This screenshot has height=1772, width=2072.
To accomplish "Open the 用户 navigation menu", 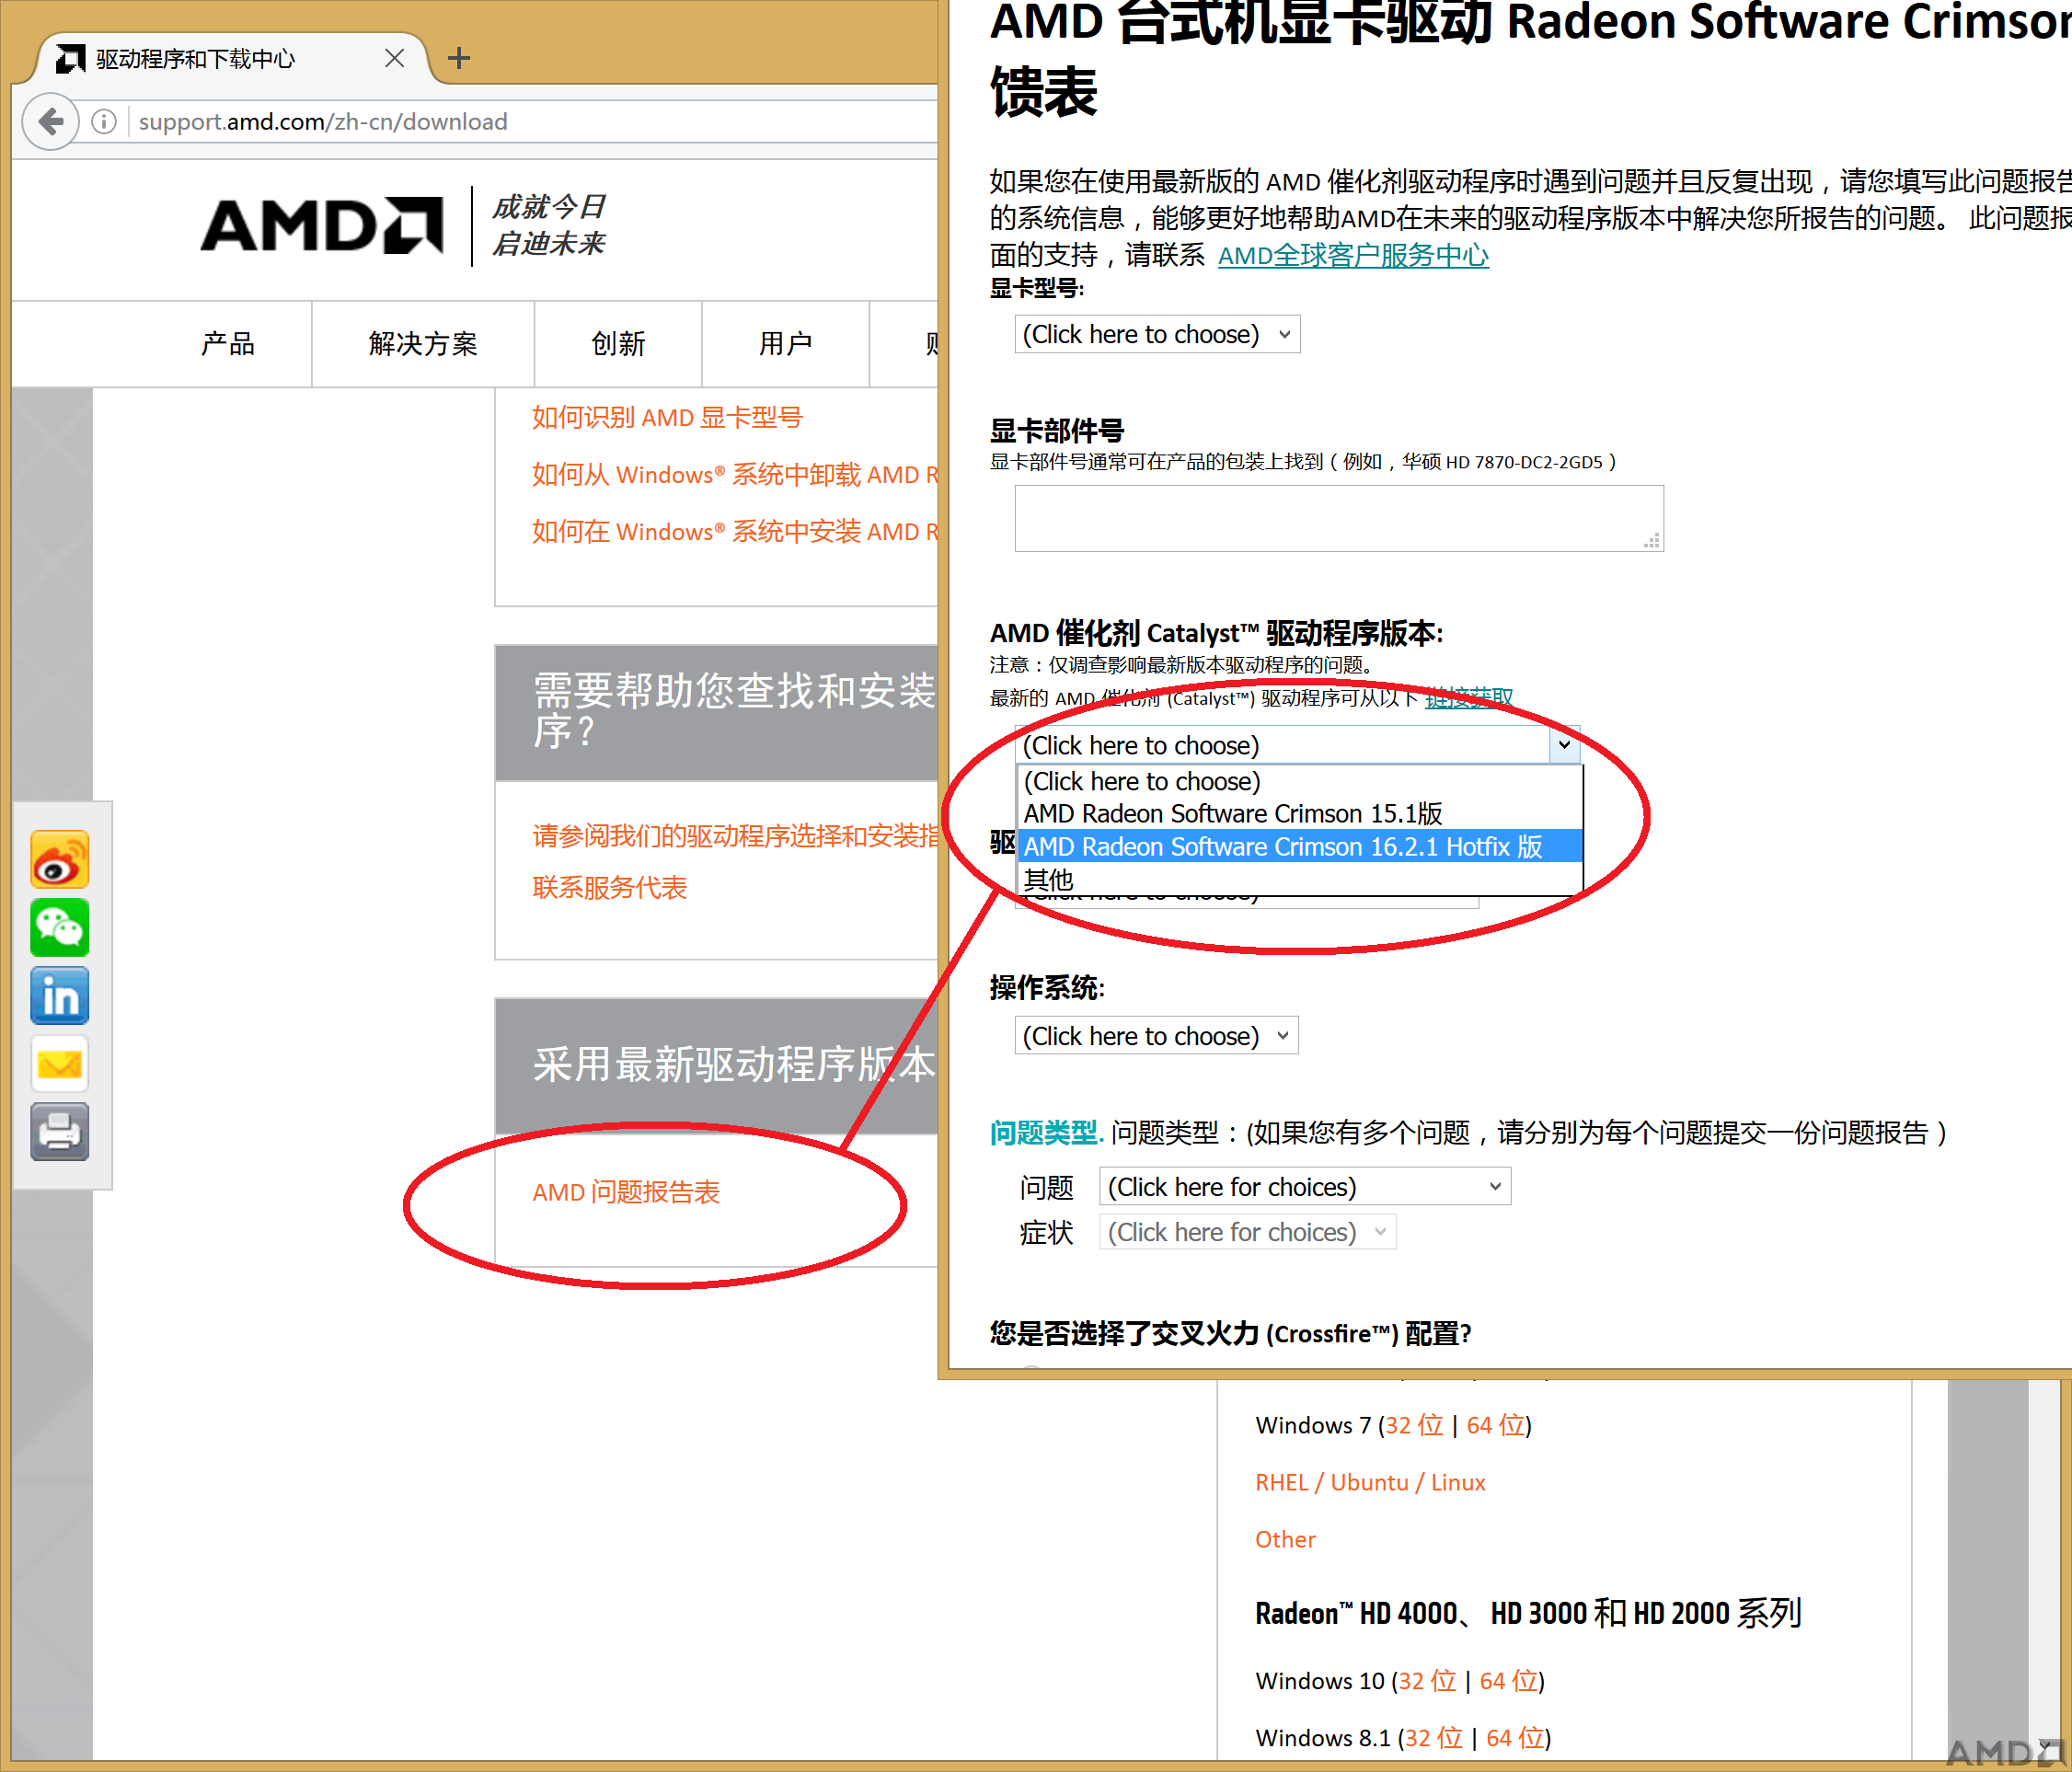I will (x=785, y=344).
